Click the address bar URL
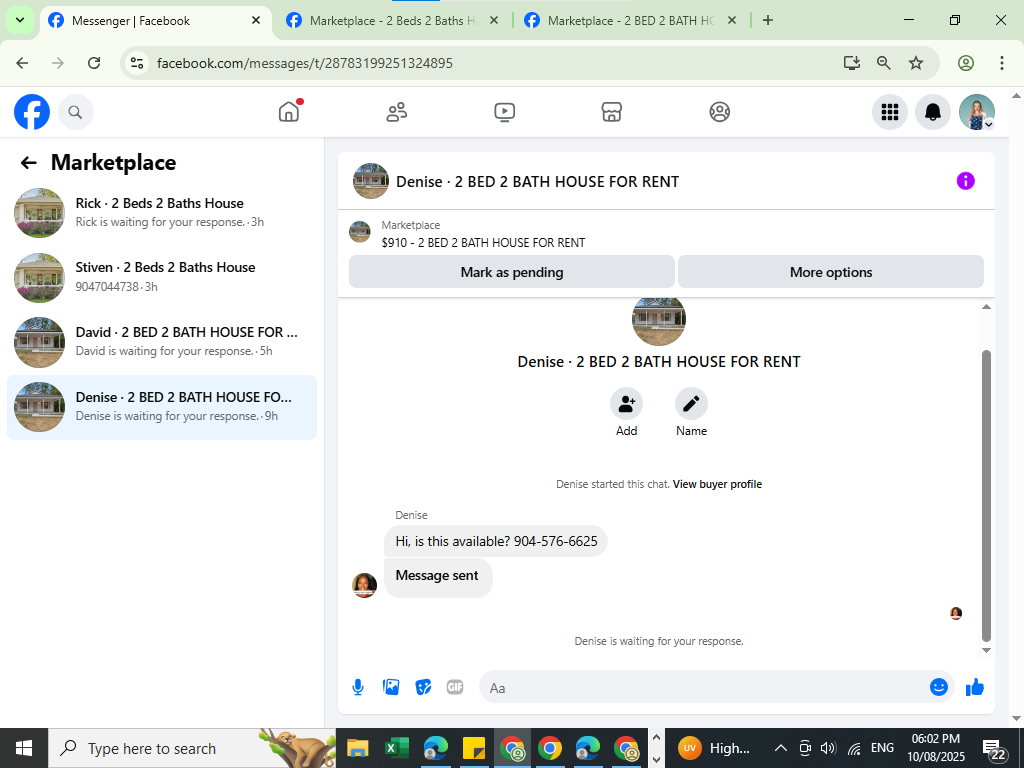Screen dimensions: 1024x768 pos(304,63)
